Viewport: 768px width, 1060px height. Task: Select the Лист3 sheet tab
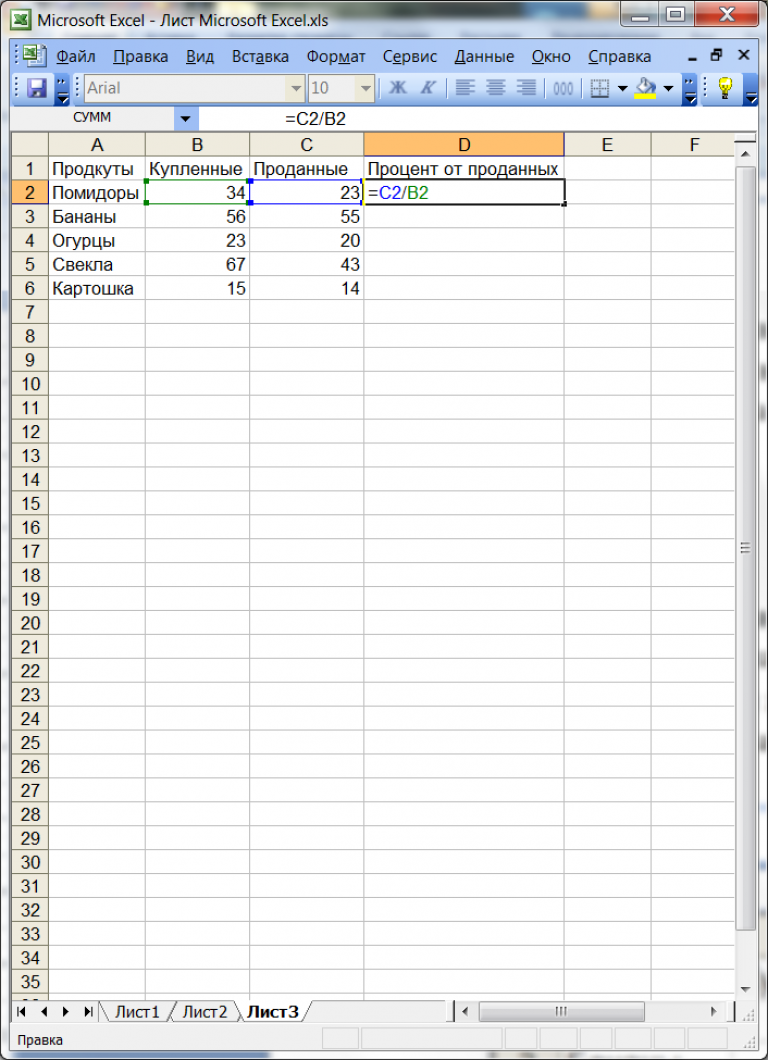point(272,1012)
